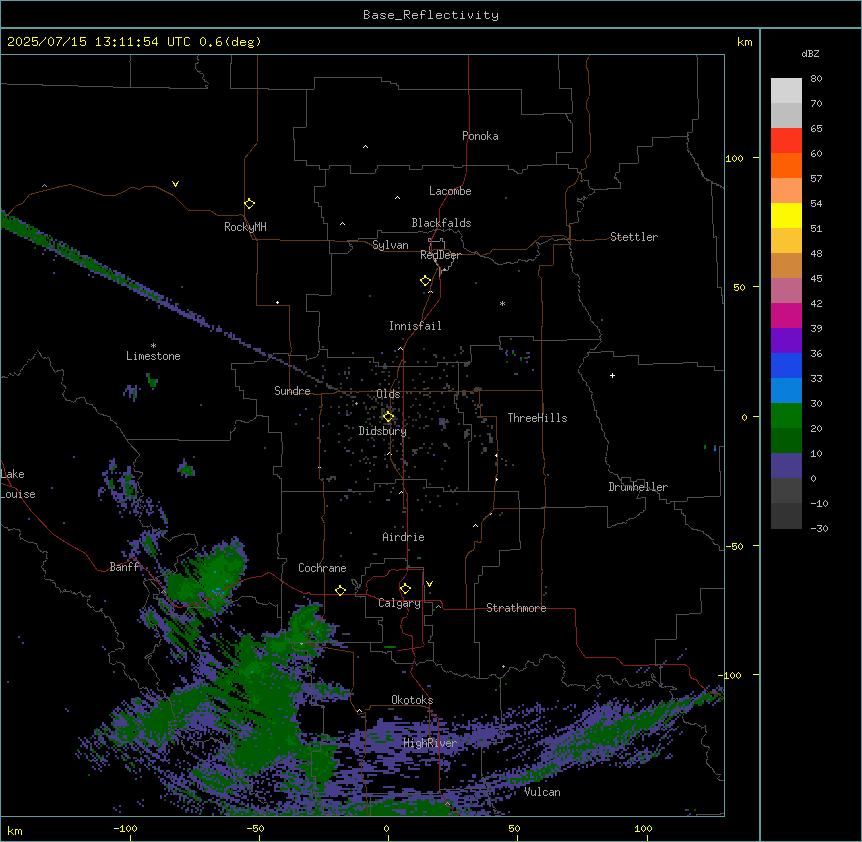This screenshot has width=862, height=842.
Task: Click the Vulcan label
Action: click(543, 792)
